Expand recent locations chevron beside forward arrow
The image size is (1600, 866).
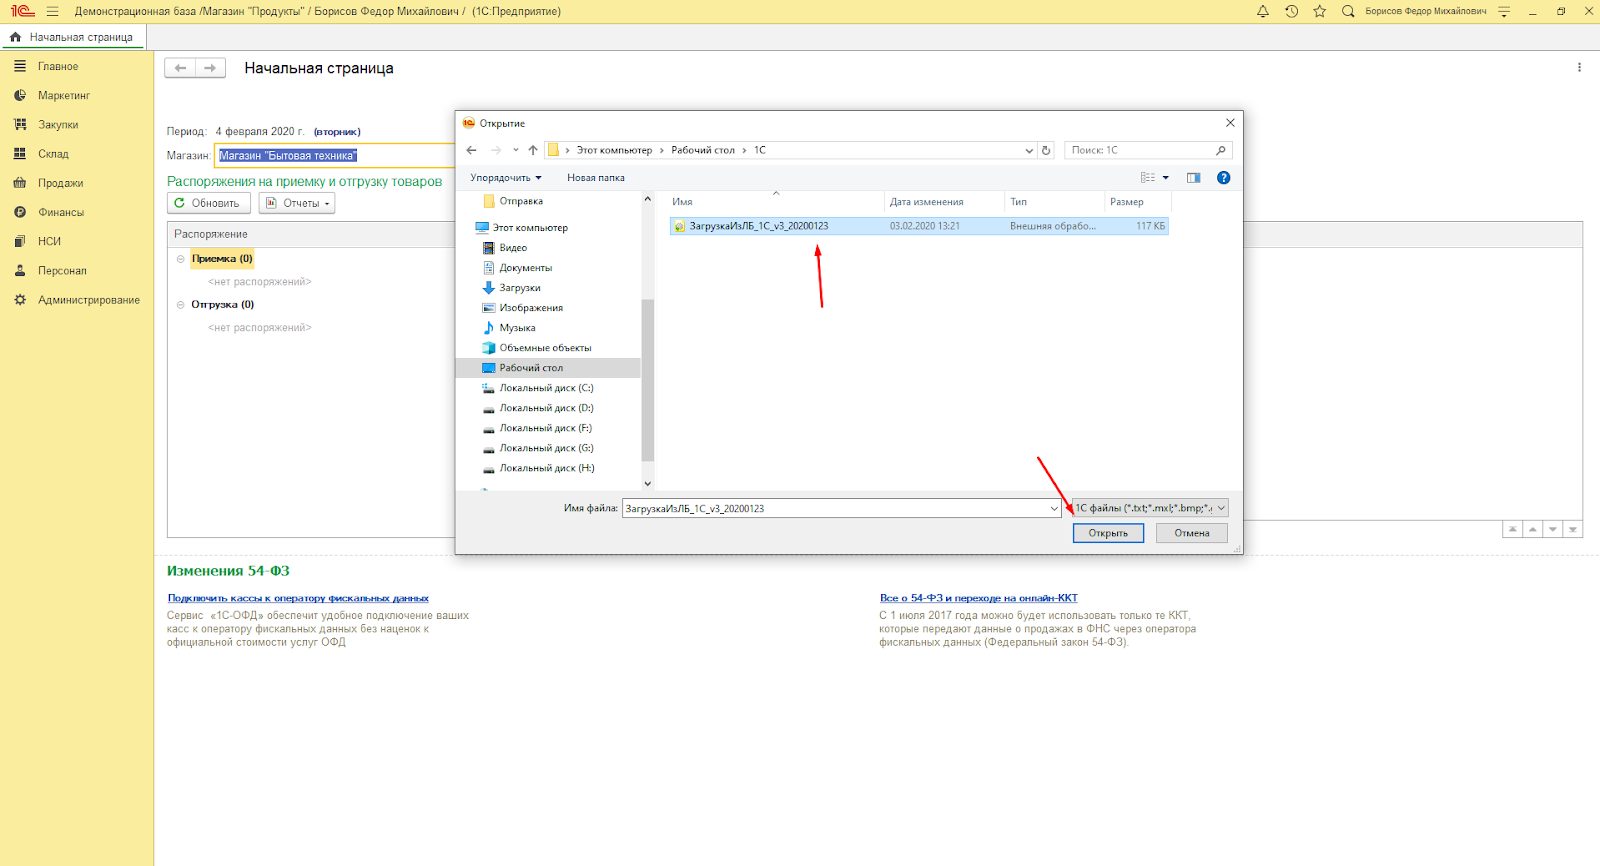pos(516,150)
